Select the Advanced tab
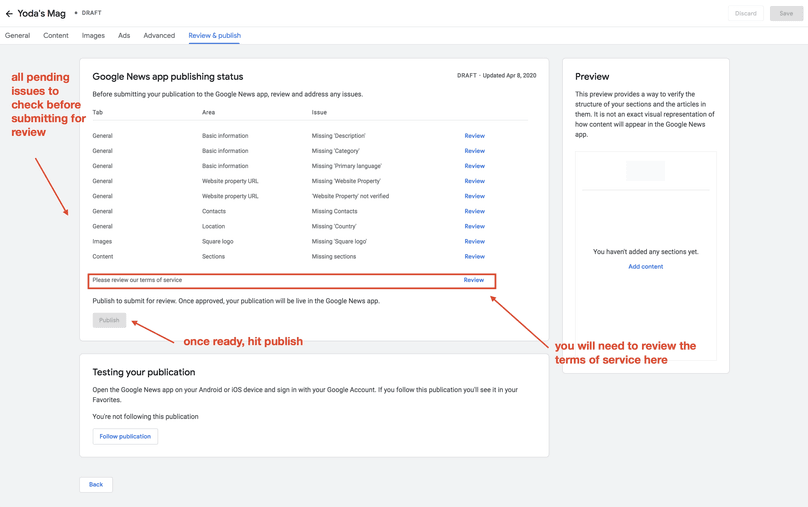The height and width of the screenshot is (507, 808). pos(159,36)
